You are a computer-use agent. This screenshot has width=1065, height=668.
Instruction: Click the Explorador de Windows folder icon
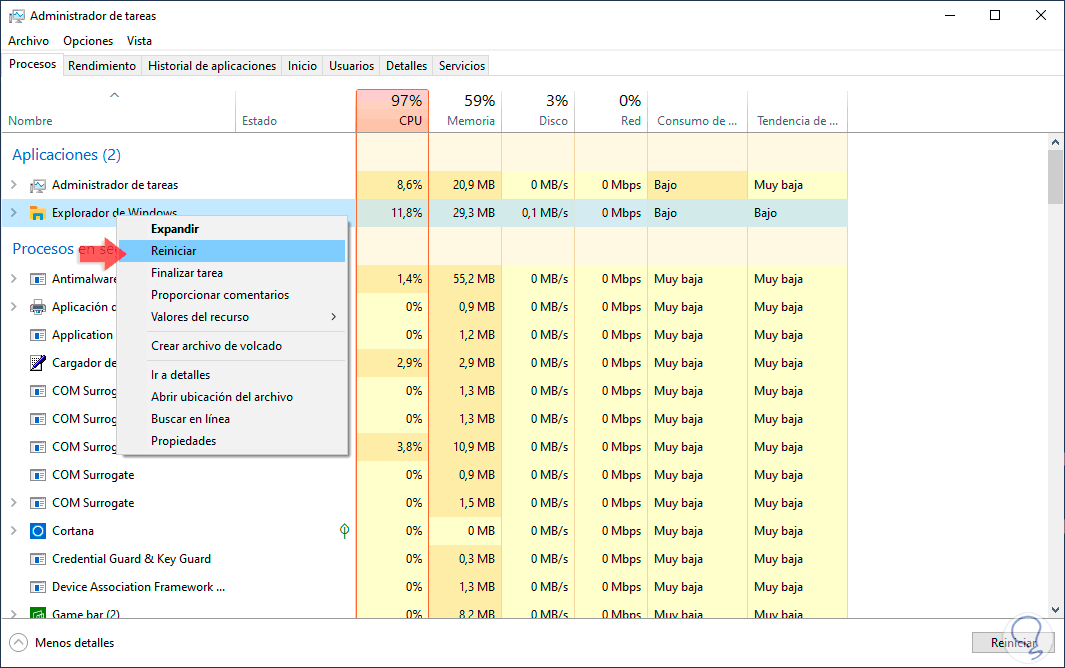point(38,213)
